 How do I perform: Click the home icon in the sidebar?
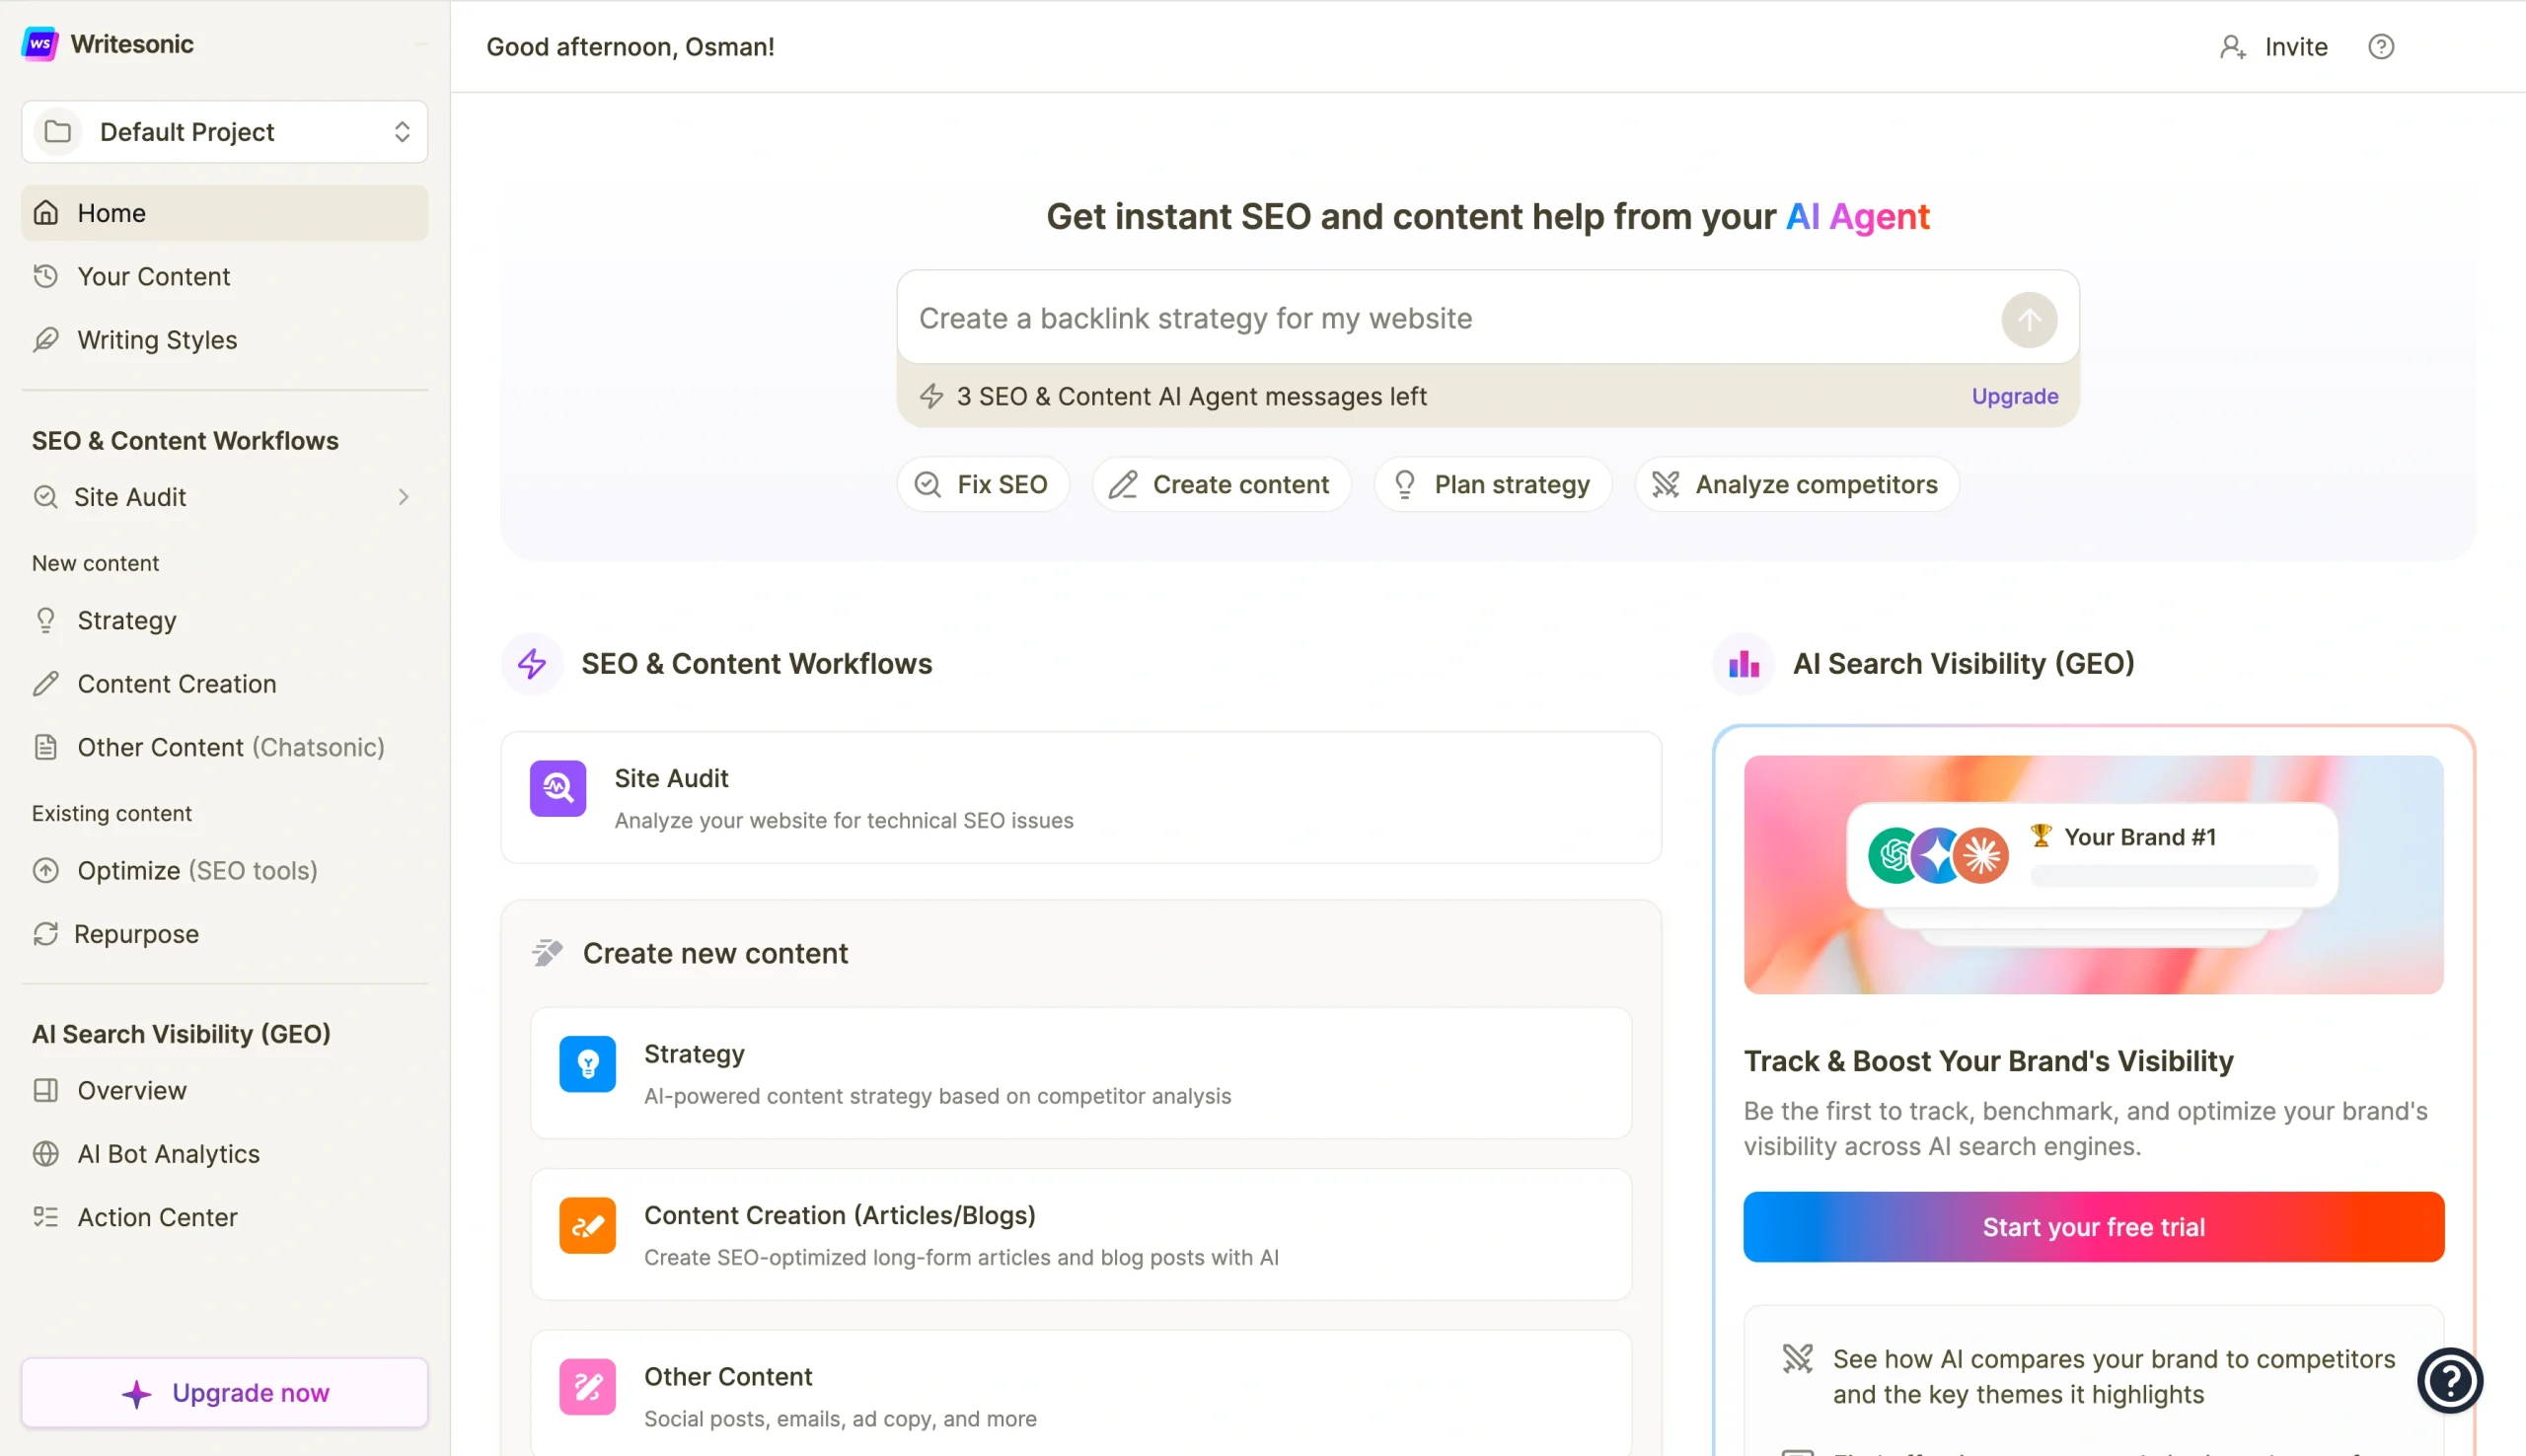pyautogui.click(x=46, y=213)
